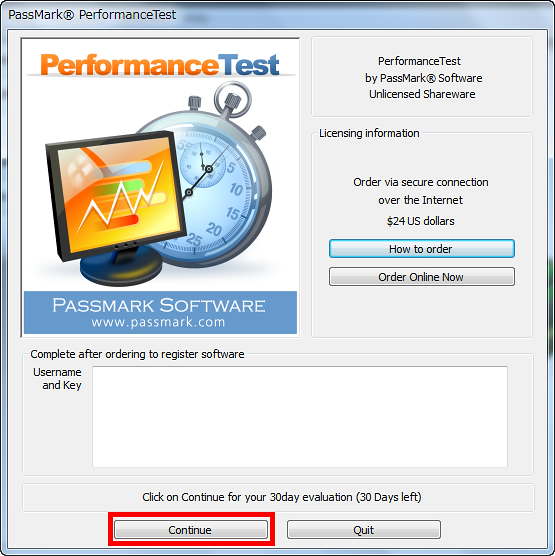Click the www.passmark.com address in banner
The height and width of the screenshot is (556, 555).
tap(158, 322)
